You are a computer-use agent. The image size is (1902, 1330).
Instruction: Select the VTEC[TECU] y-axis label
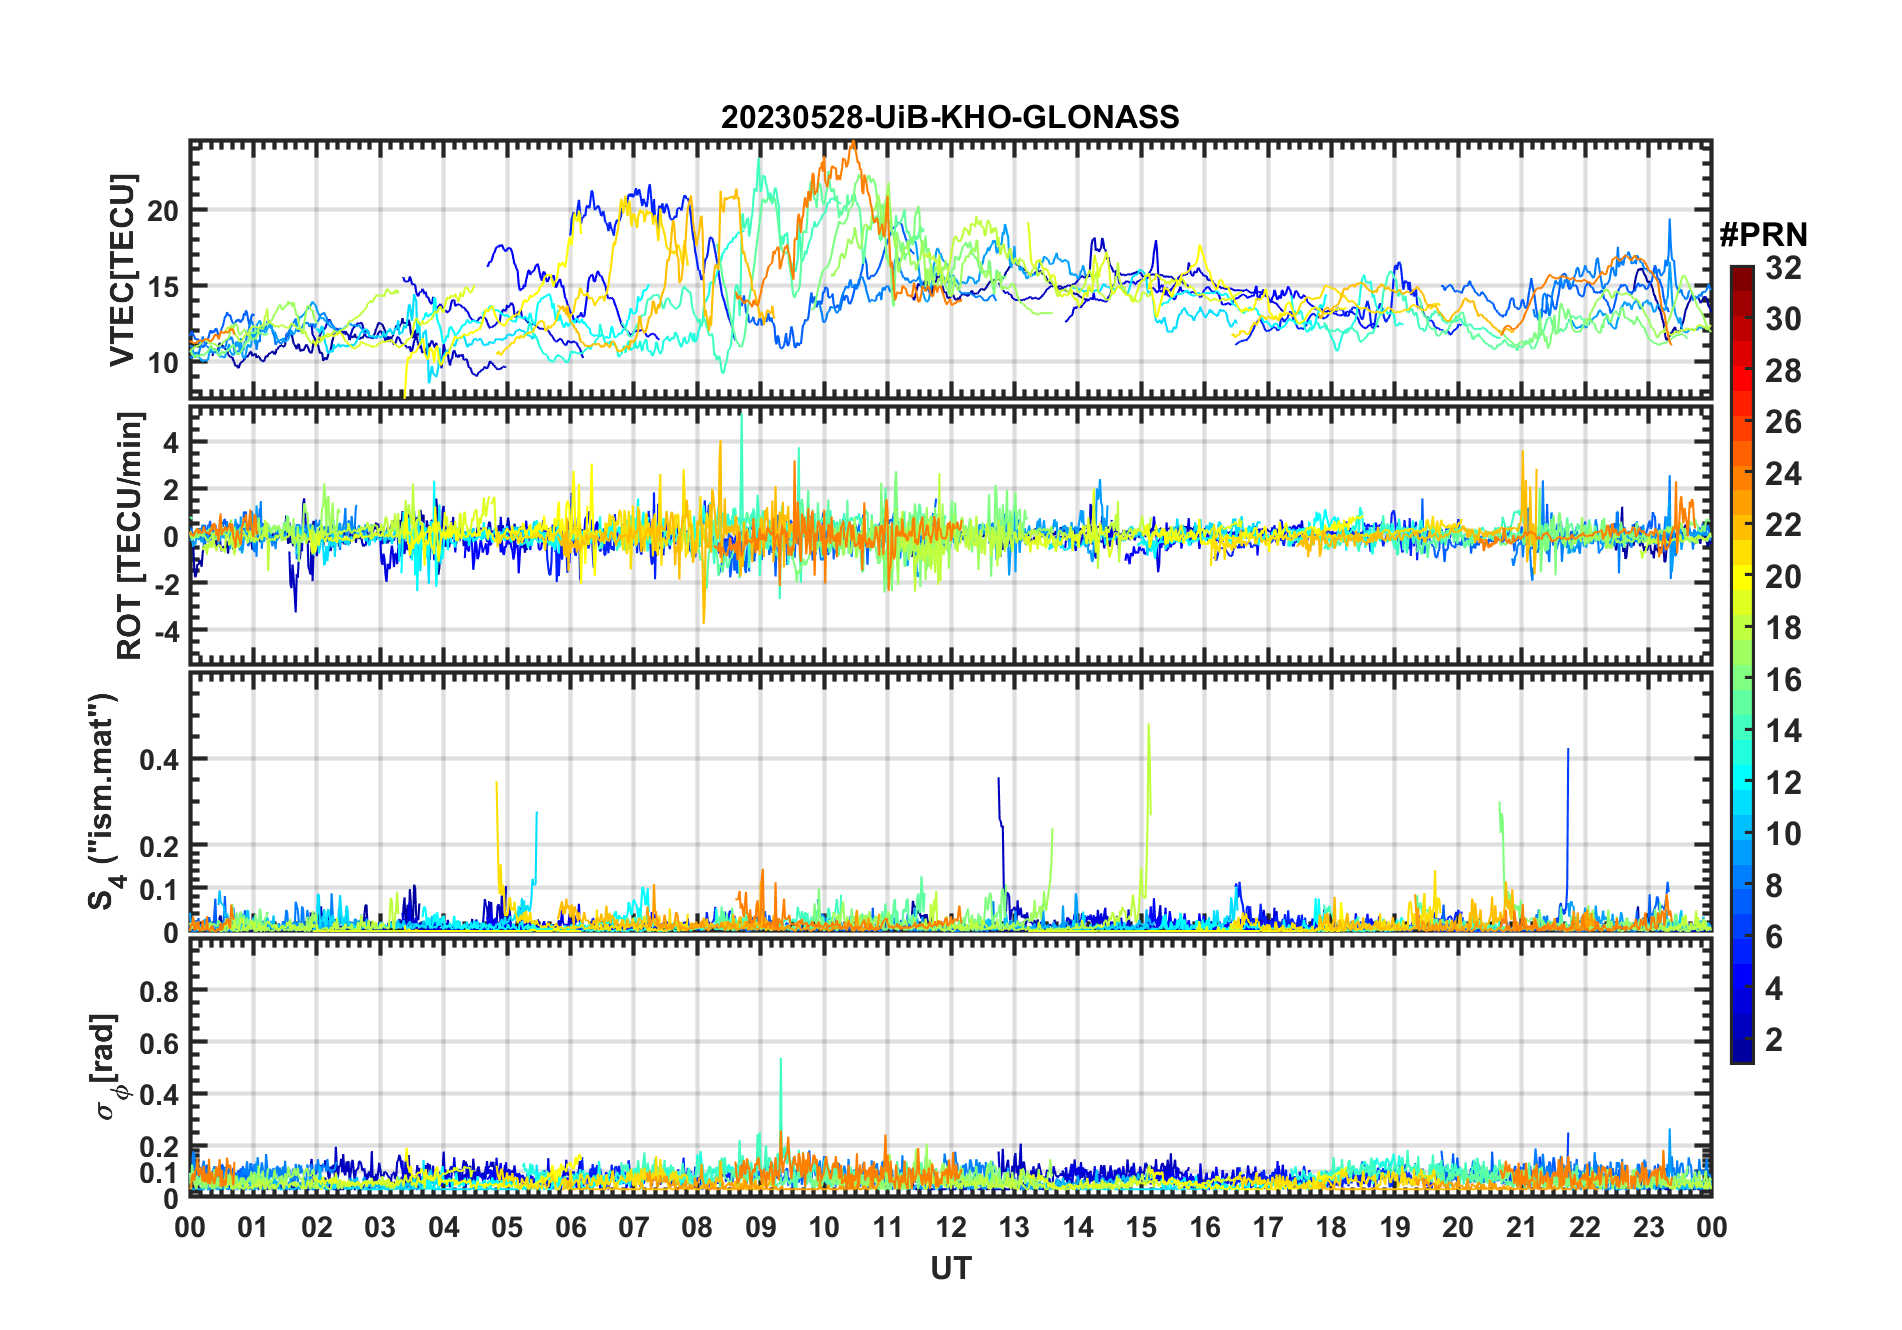coord(122,270)
